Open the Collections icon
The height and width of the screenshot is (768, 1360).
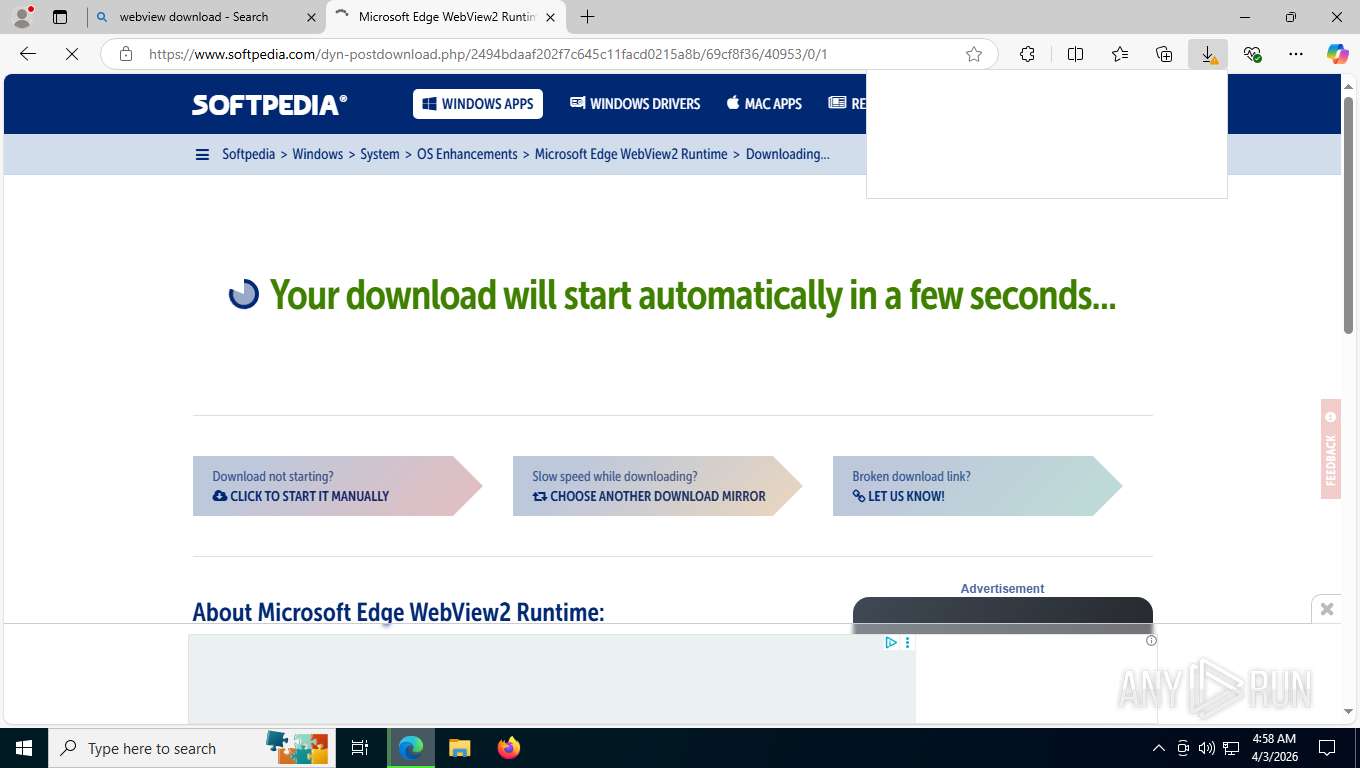[1164, 54]
